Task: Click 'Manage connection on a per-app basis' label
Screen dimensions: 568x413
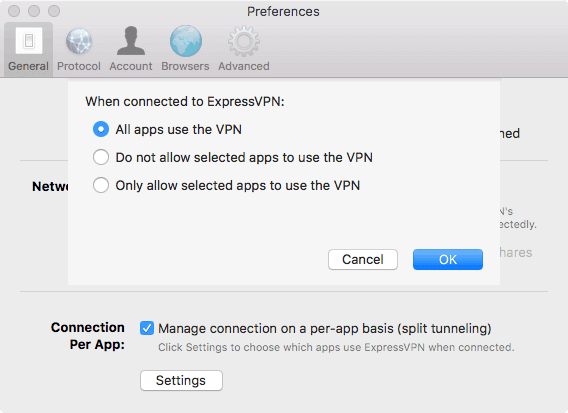Action: [325, 329]
